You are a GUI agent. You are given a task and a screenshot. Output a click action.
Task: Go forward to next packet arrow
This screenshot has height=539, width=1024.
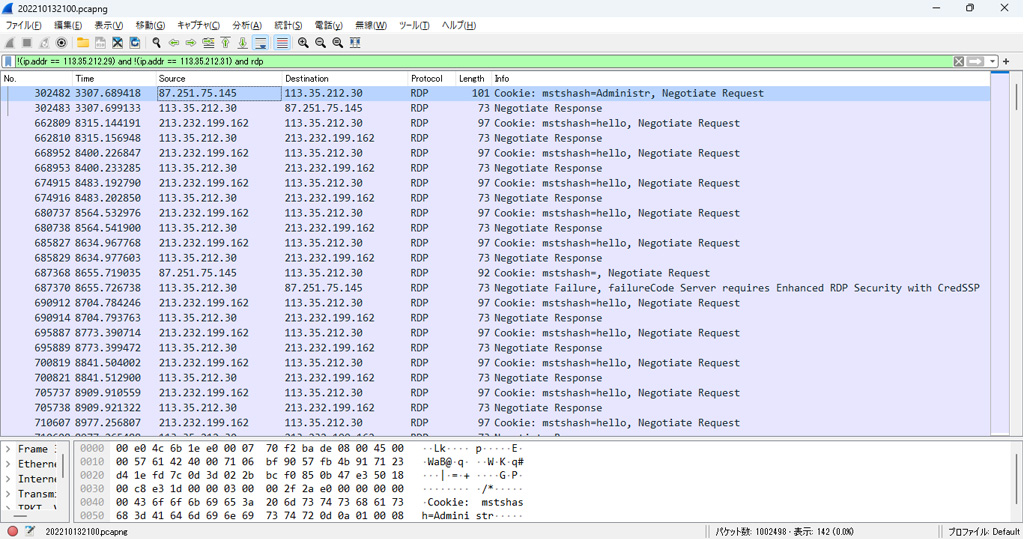point(191,42)
